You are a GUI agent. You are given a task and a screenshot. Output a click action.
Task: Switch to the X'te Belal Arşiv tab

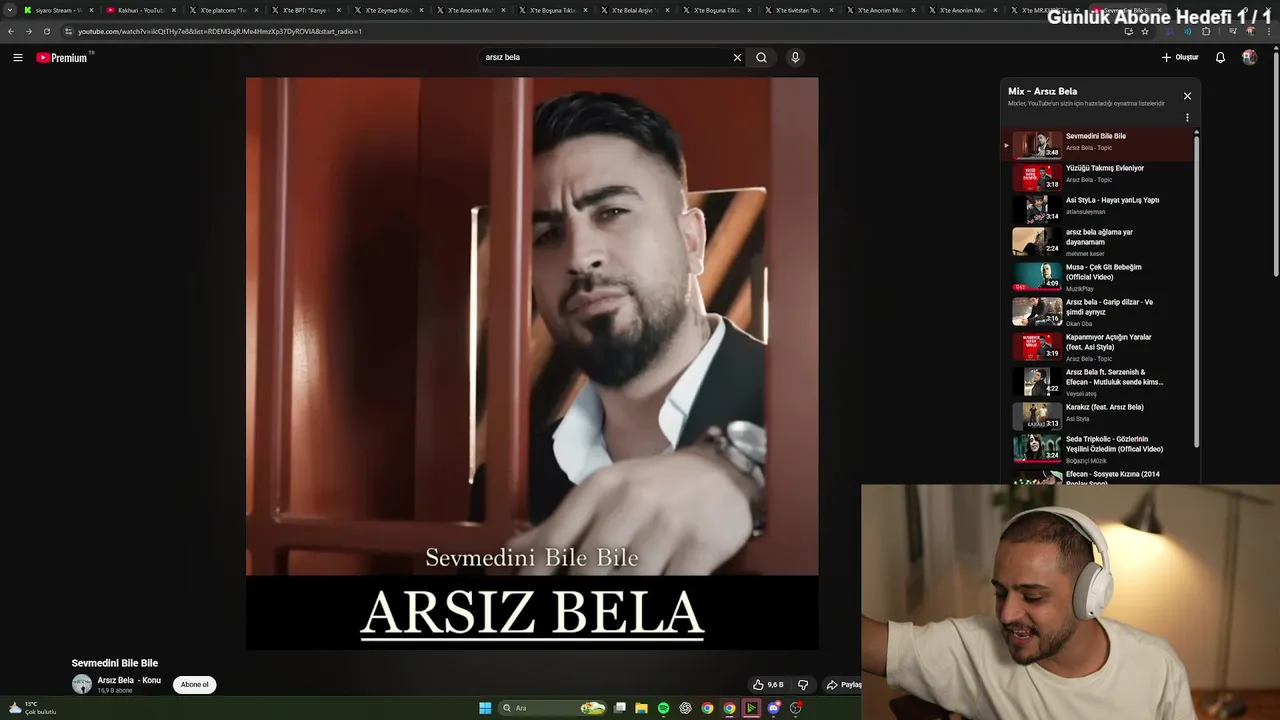(633, 10)
